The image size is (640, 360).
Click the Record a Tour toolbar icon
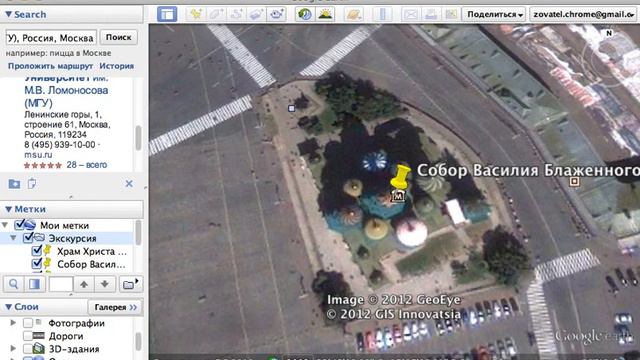tap(276, 14)
